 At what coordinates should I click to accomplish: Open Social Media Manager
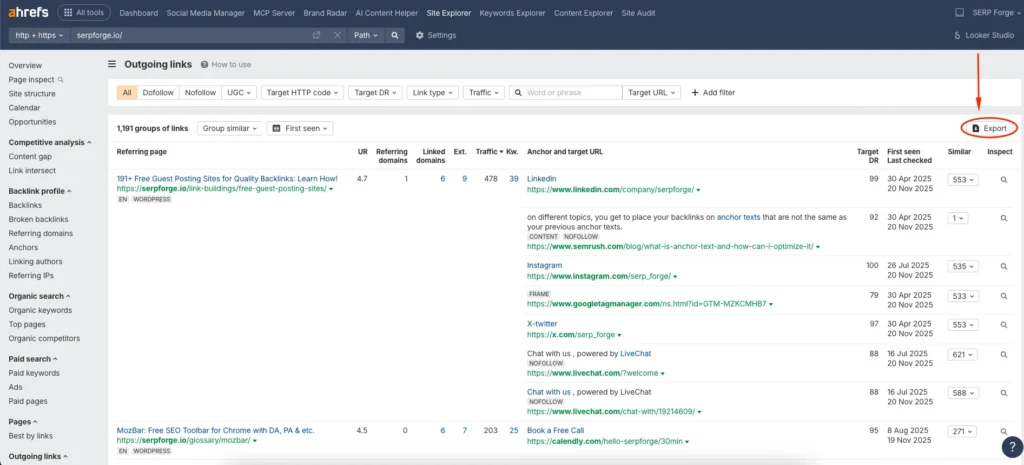tap(206, 13)
